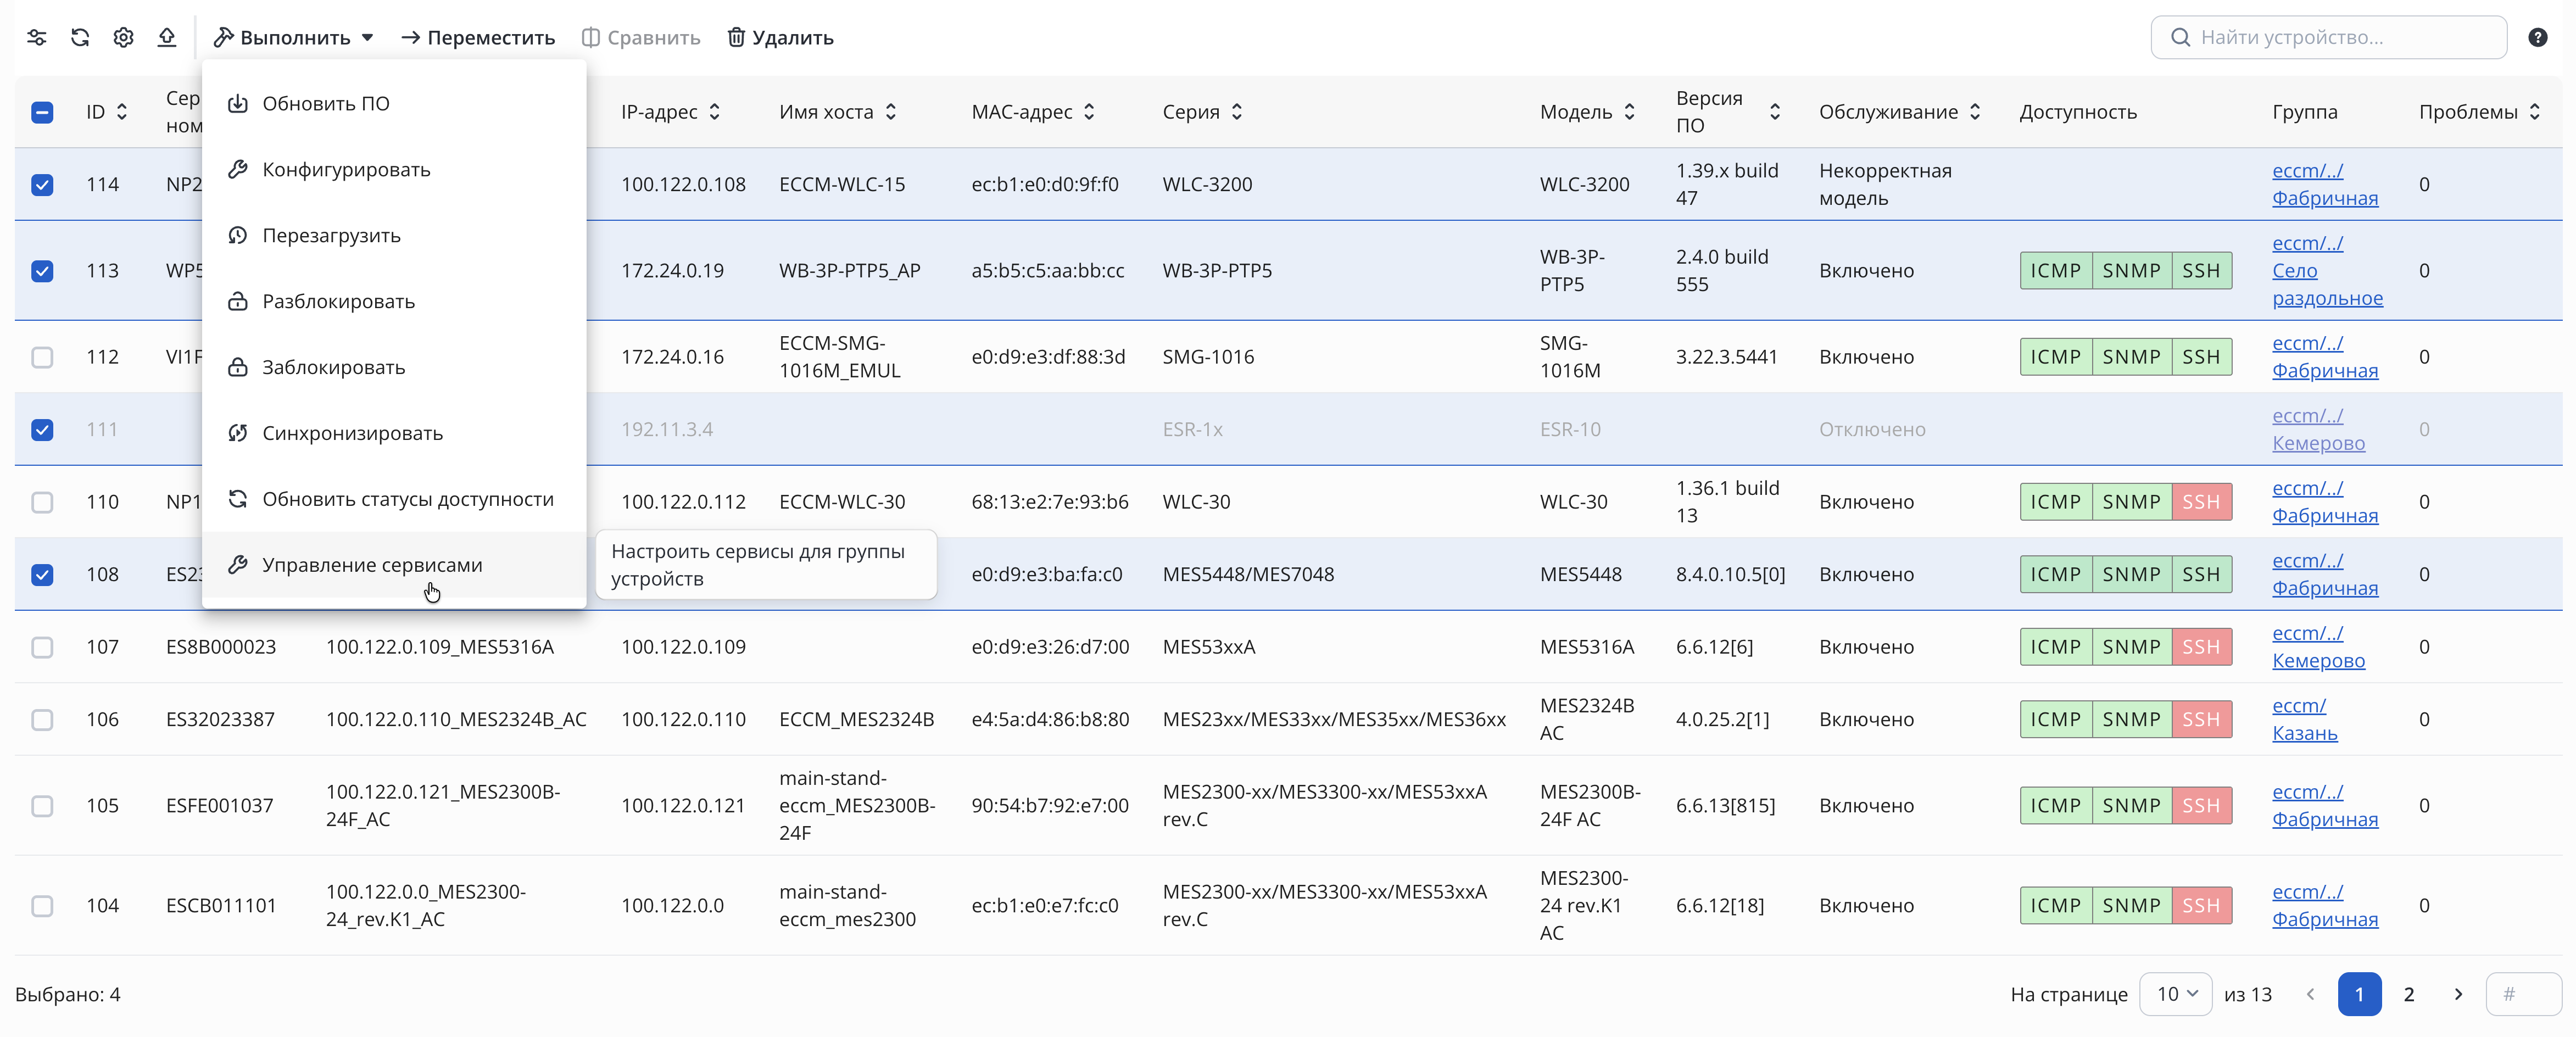Open the help question mark icon
Image resolution: width=2576 pixels, height=1037 pixels.
pos(2537,37)
